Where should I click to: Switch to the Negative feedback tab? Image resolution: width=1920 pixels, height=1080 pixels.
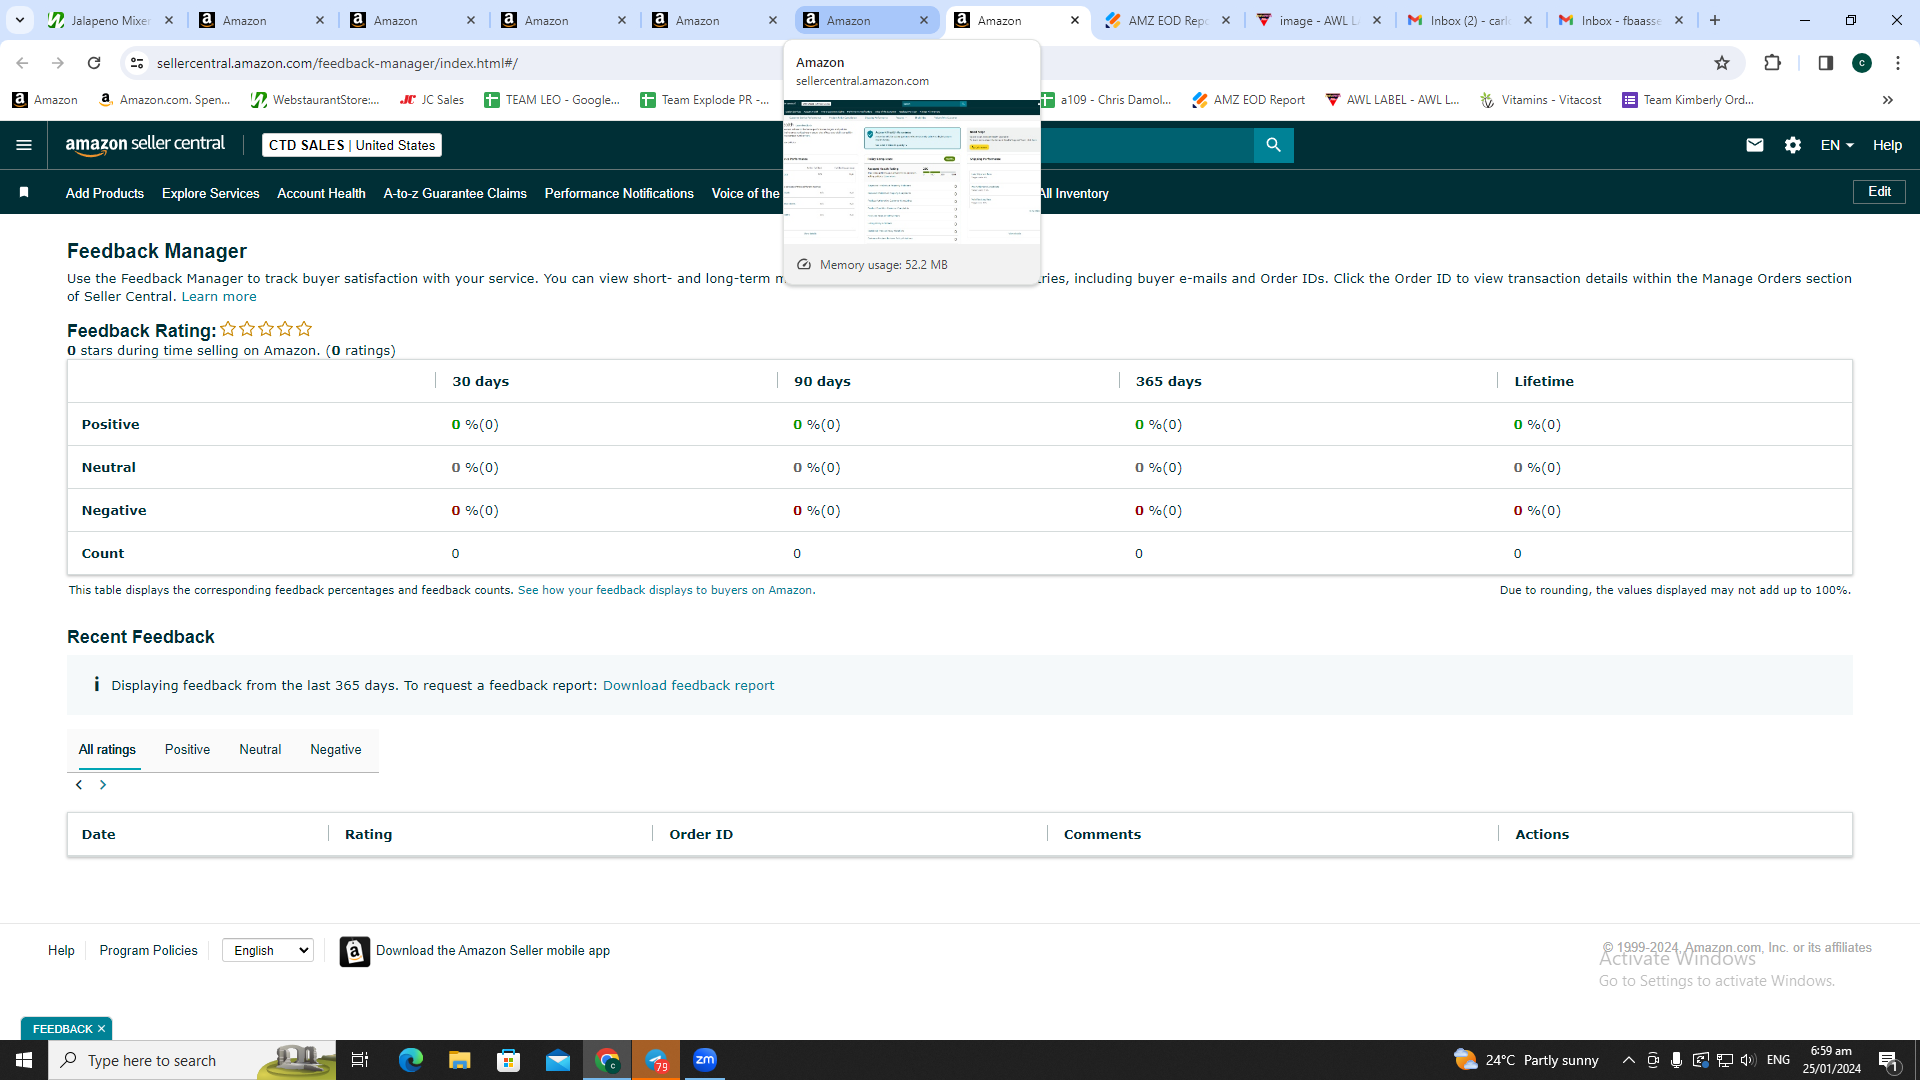tap(336, 749)
